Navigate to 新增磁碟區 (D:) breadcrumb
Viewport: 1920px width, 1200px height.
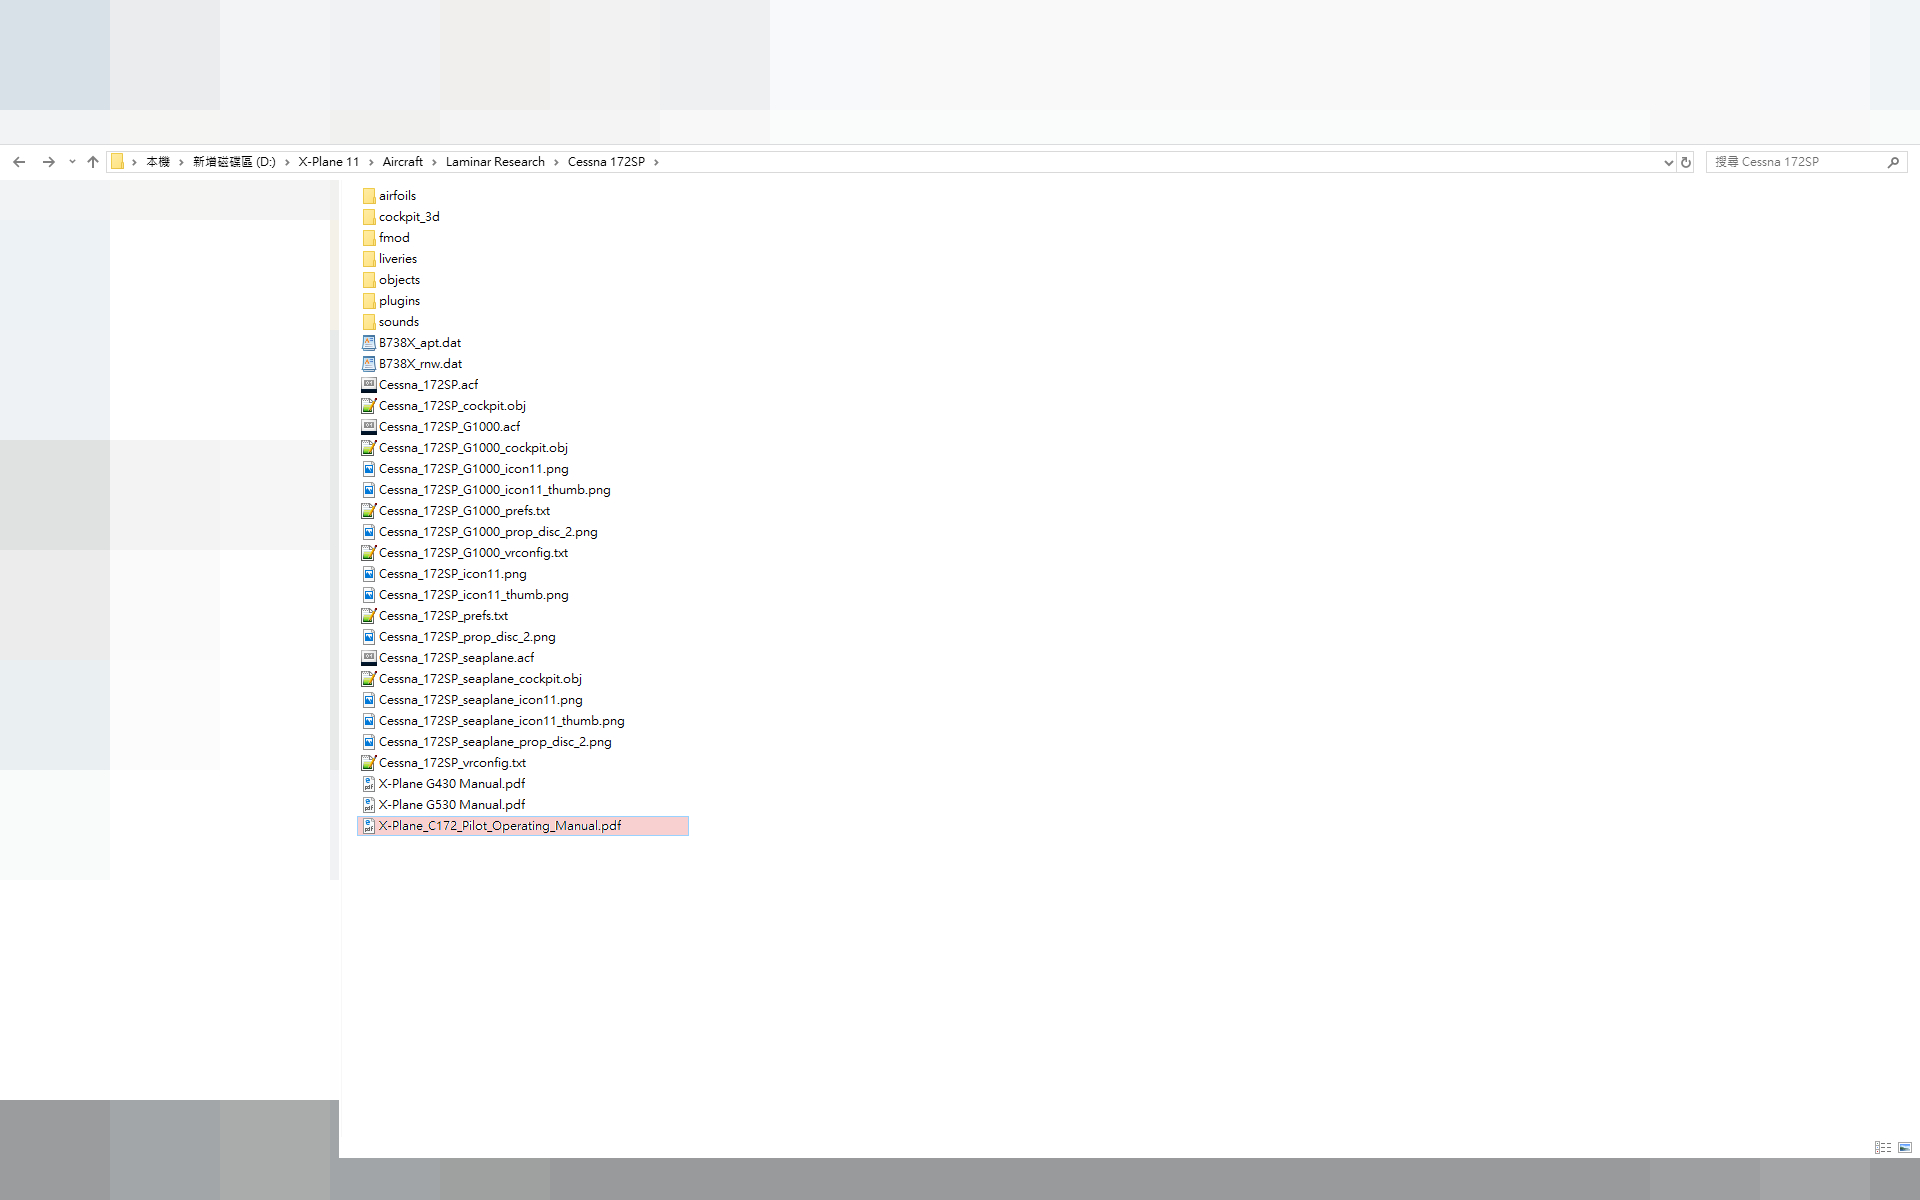click(x=234, y=162)
